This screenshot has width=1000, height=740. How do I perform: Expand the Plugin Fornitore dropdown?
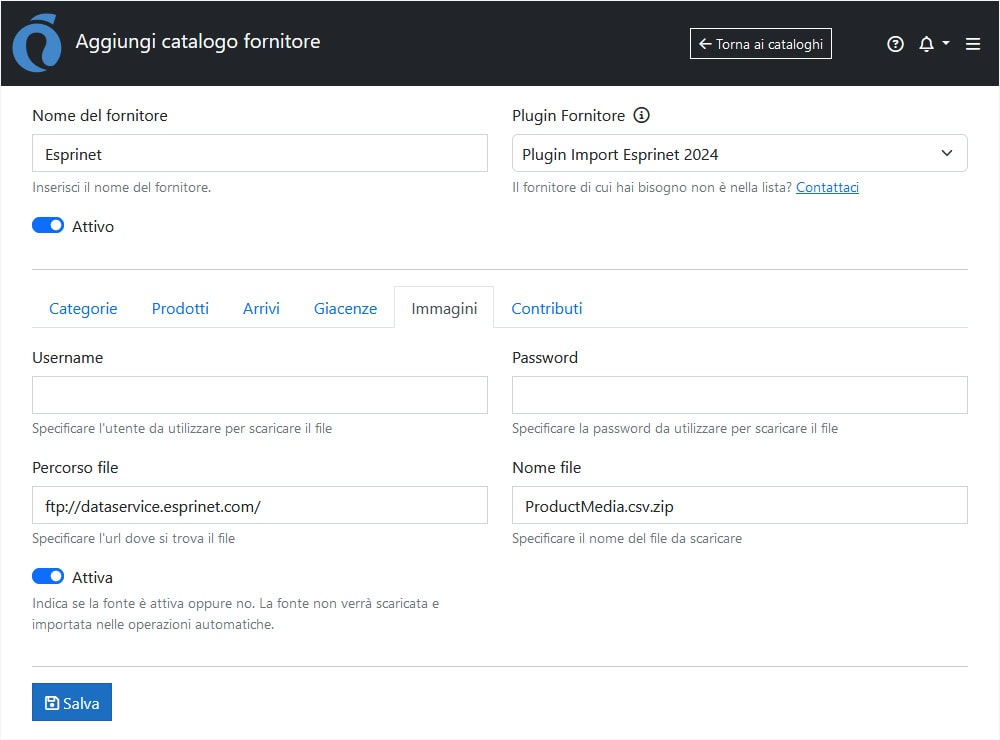tap(739, 154)
